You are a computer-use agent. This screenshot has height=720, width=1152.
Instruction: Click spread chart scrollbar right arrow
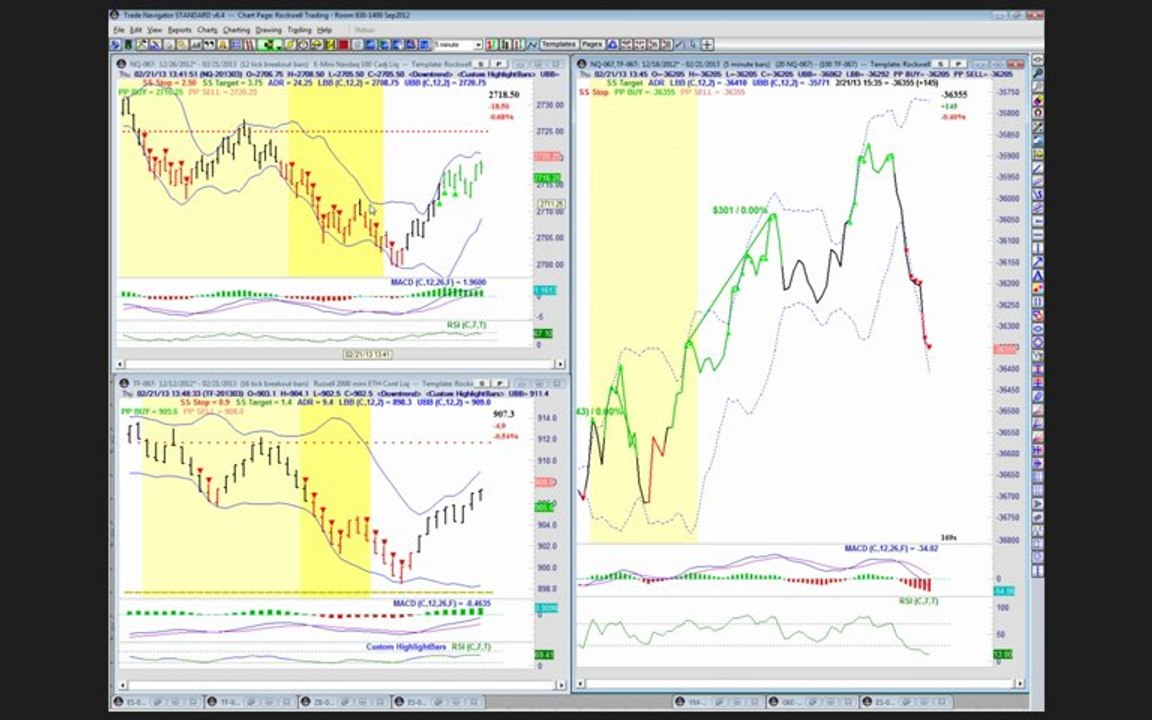pos(1019,683)
